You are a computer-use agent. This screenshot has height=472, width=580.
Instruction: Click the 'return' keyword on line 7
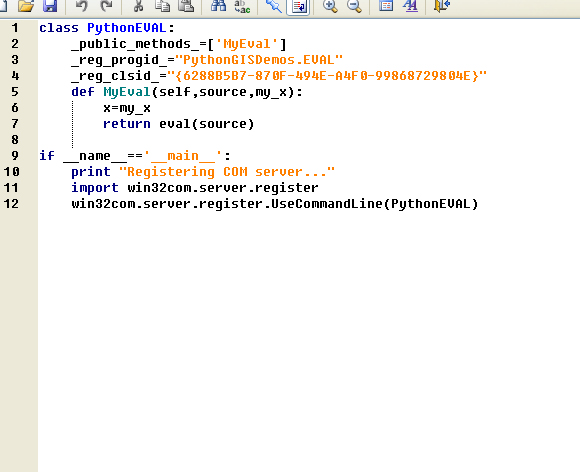[127, 124]
